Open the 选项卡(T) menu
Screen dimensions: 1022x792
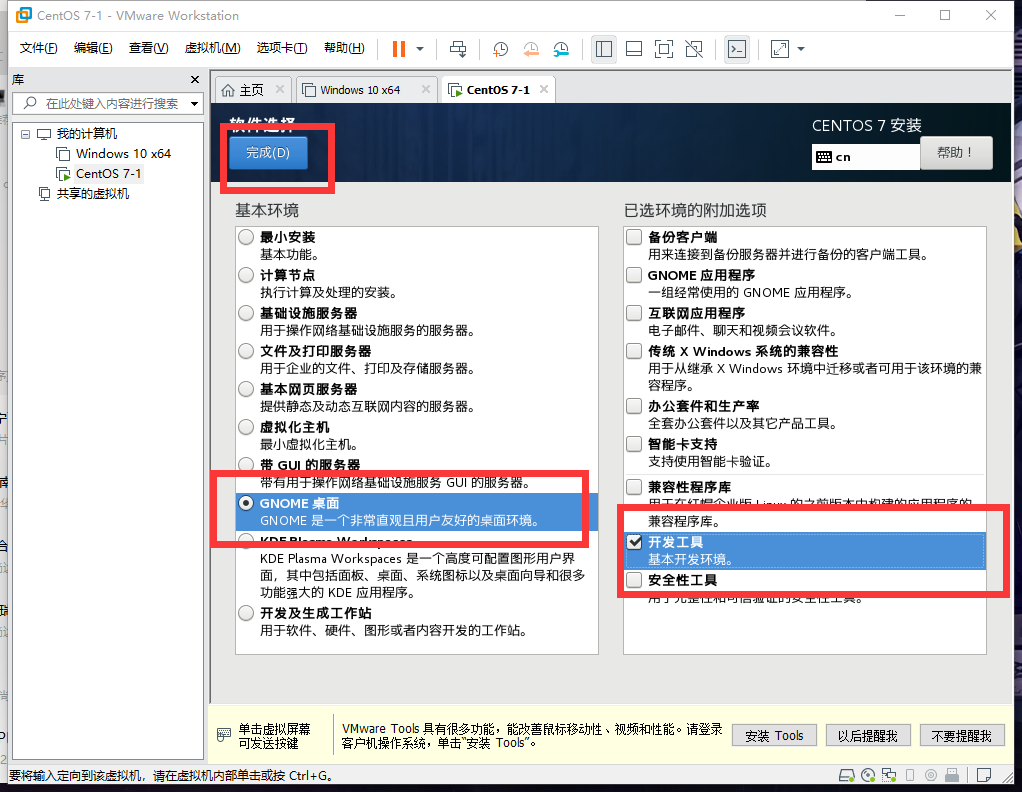(282, 48)
